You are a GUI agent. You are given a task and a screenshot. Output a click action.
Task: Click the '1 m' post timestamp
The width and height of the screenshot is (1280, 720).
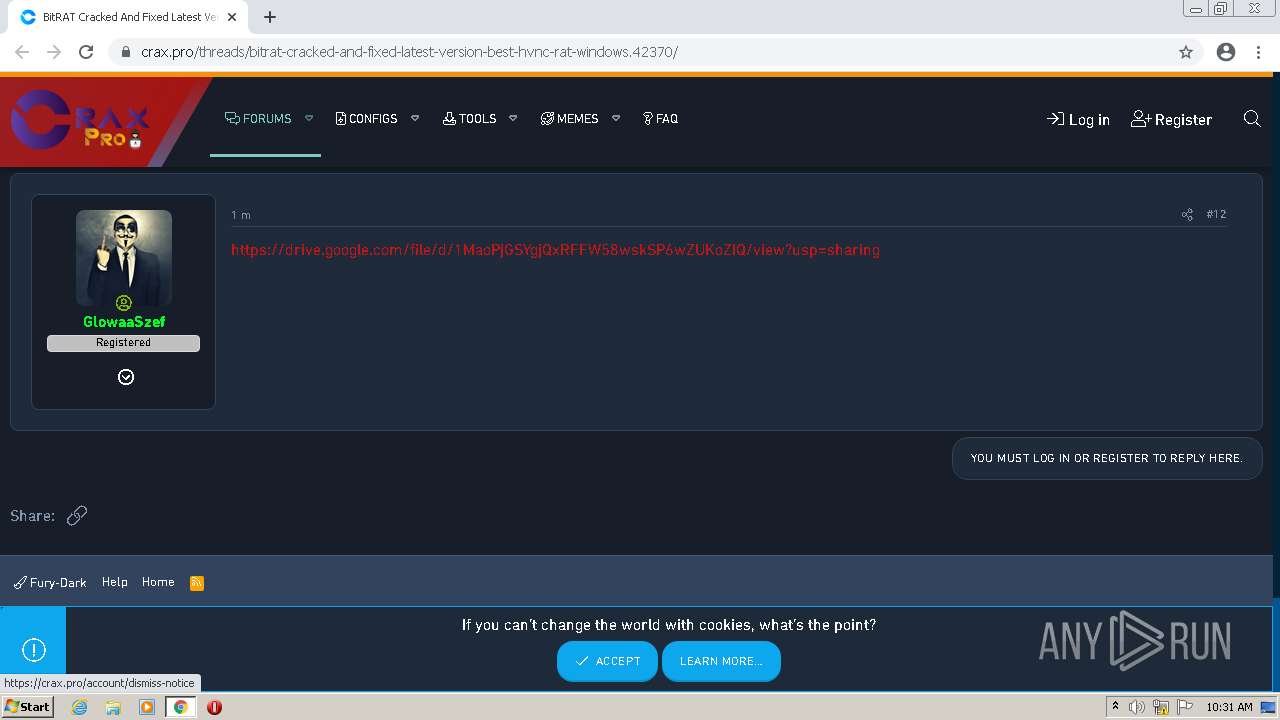coord(241,215)
